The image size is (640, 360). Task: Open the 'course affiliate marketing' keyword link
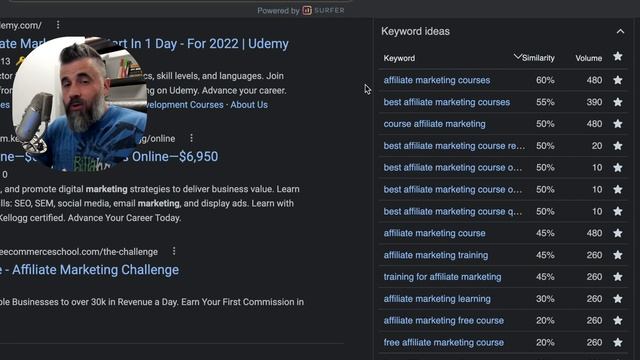(434, 124)
